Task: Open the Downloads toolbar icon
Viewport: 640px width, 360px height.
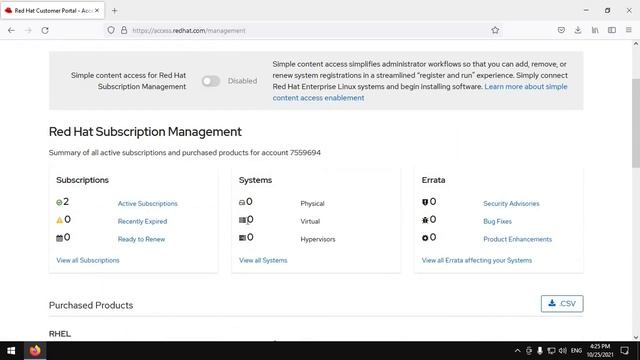Action: (x=578, y=30)
